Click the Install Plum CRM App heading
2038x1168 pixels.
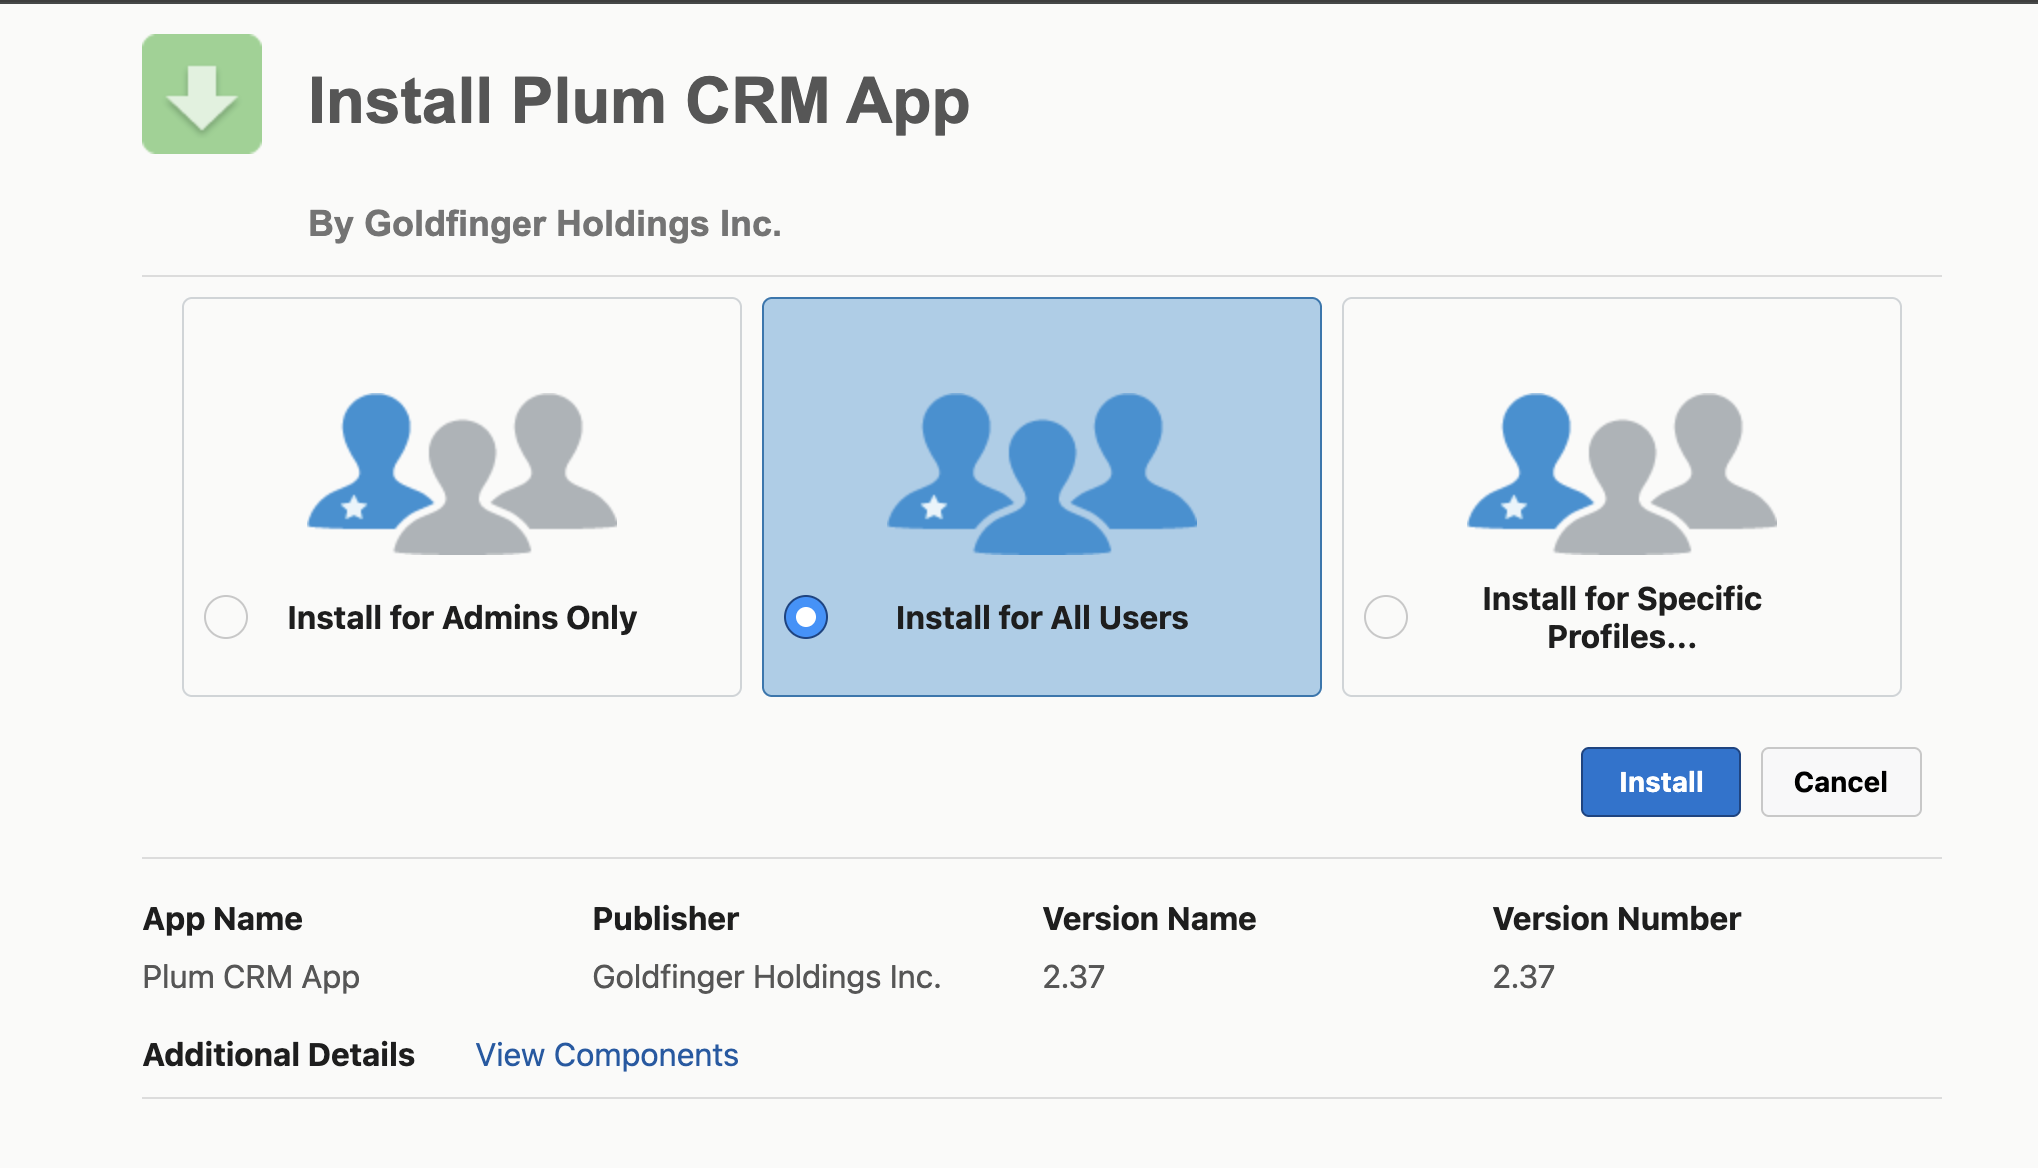point(639,101)
